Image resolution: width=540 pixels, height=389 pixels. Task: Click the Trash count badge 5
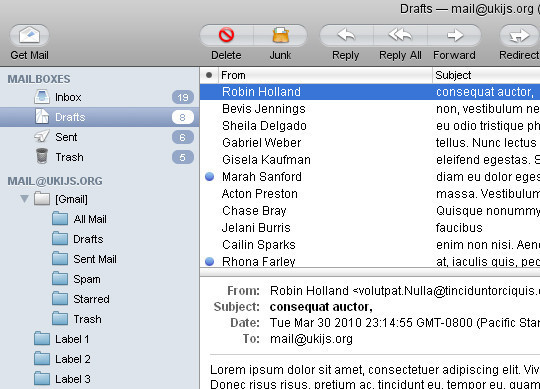183,157
